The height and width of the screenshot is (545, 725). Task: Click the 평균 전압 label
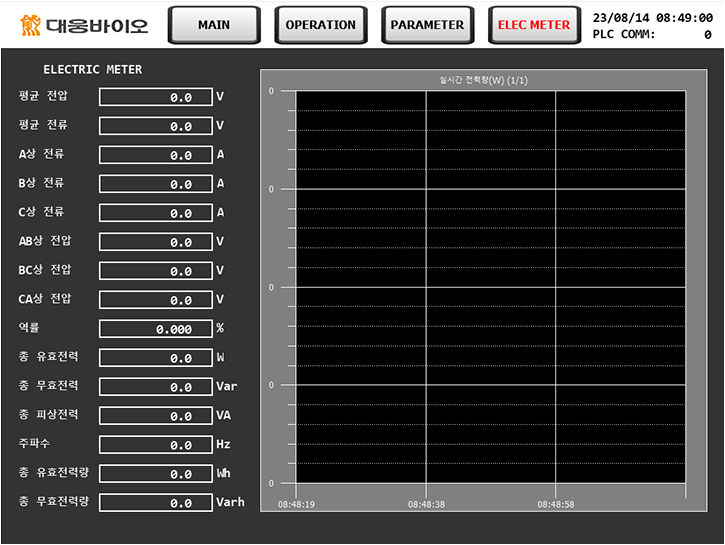tap(43, 96)
